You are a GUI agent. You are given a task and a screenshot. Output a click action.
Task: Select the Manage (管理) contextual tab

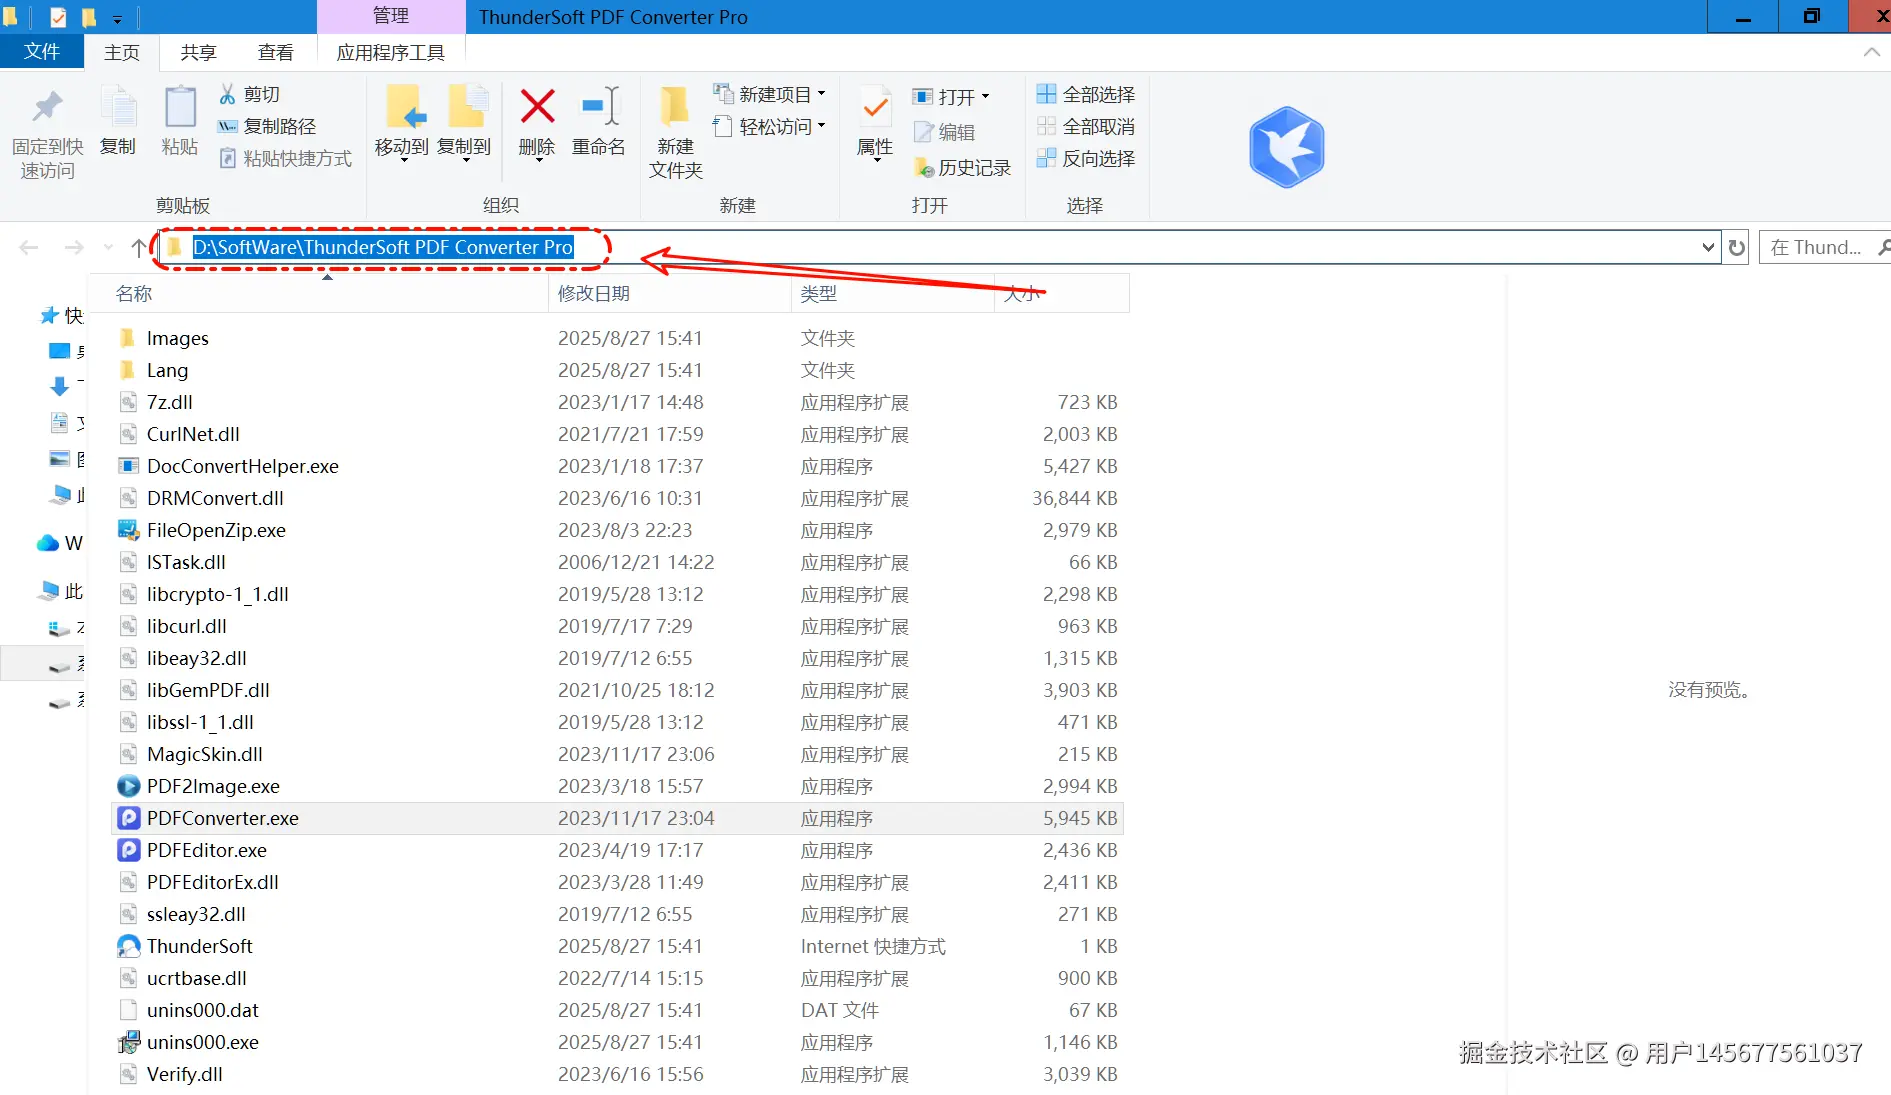point(391,16)
